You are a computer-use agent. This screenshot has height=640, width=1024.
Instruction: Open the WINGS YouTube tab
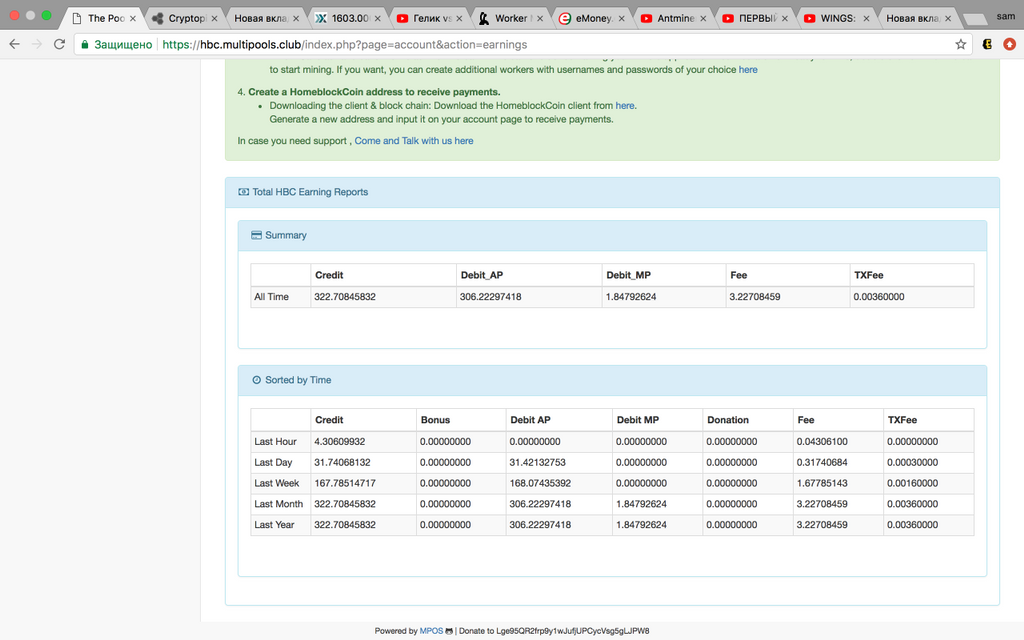tap(834, 18)
